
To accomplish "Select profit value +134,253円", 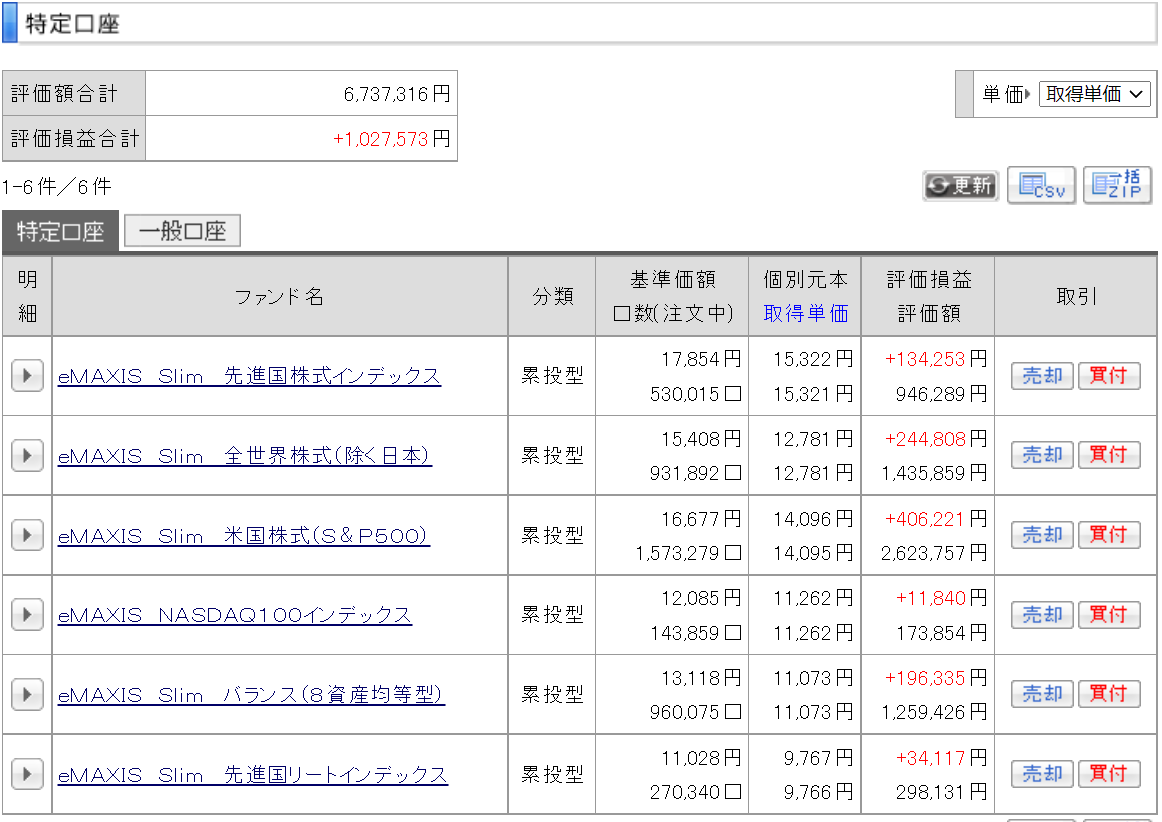I will tap(936, 359).
